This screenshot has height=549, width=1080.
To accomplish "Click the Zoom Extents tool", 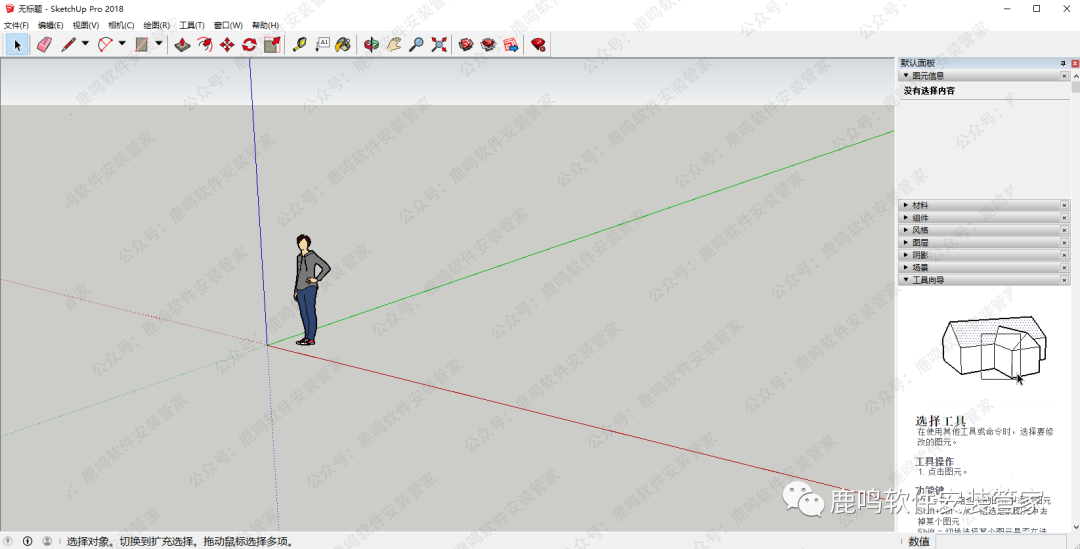I will tap(439, 44).
